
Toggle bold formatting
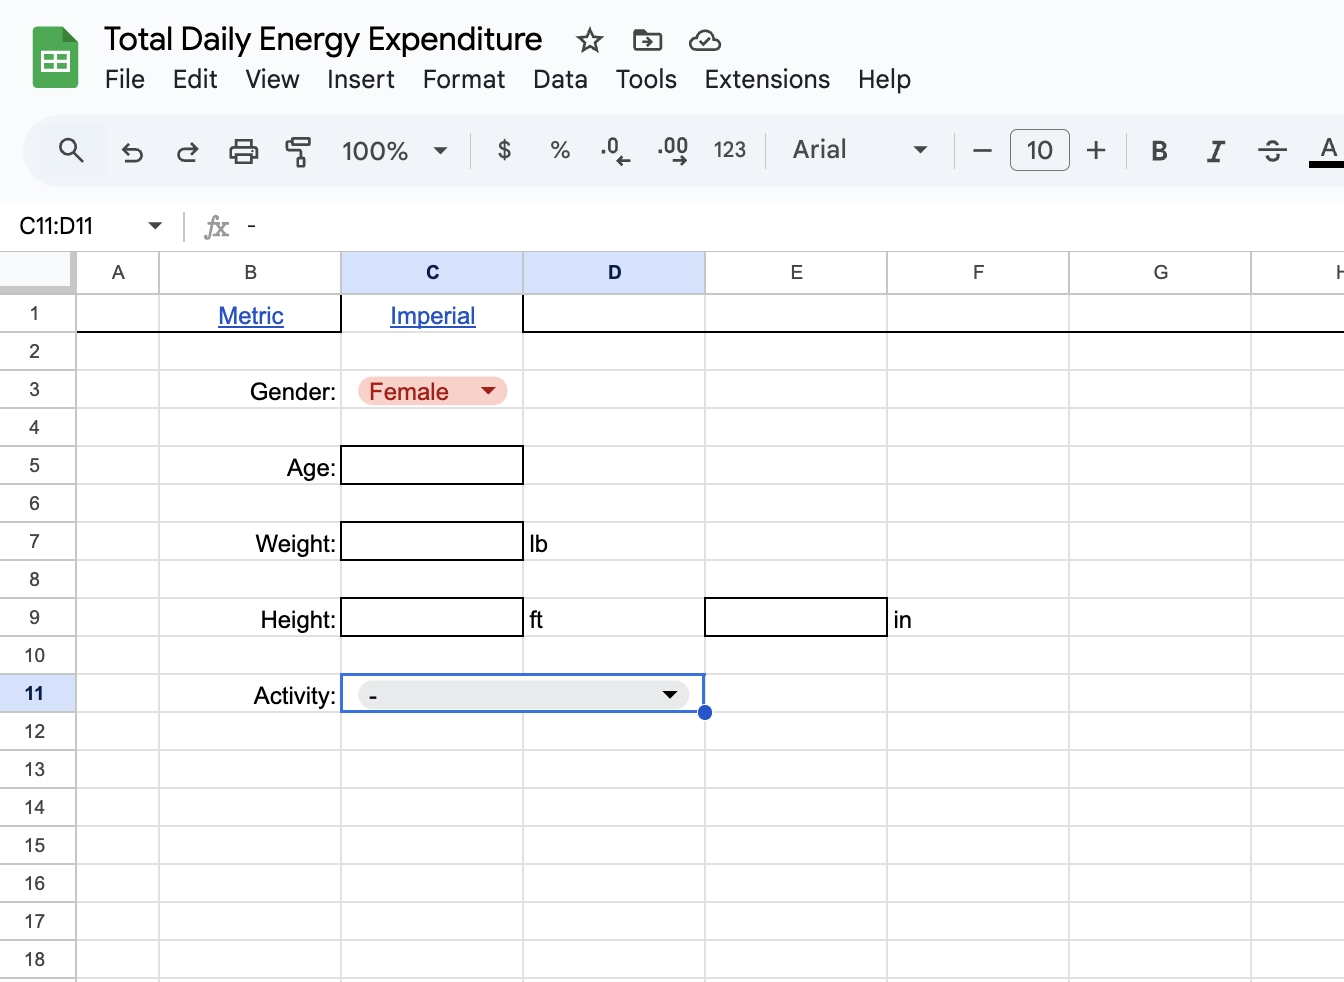pos(1159,151)
